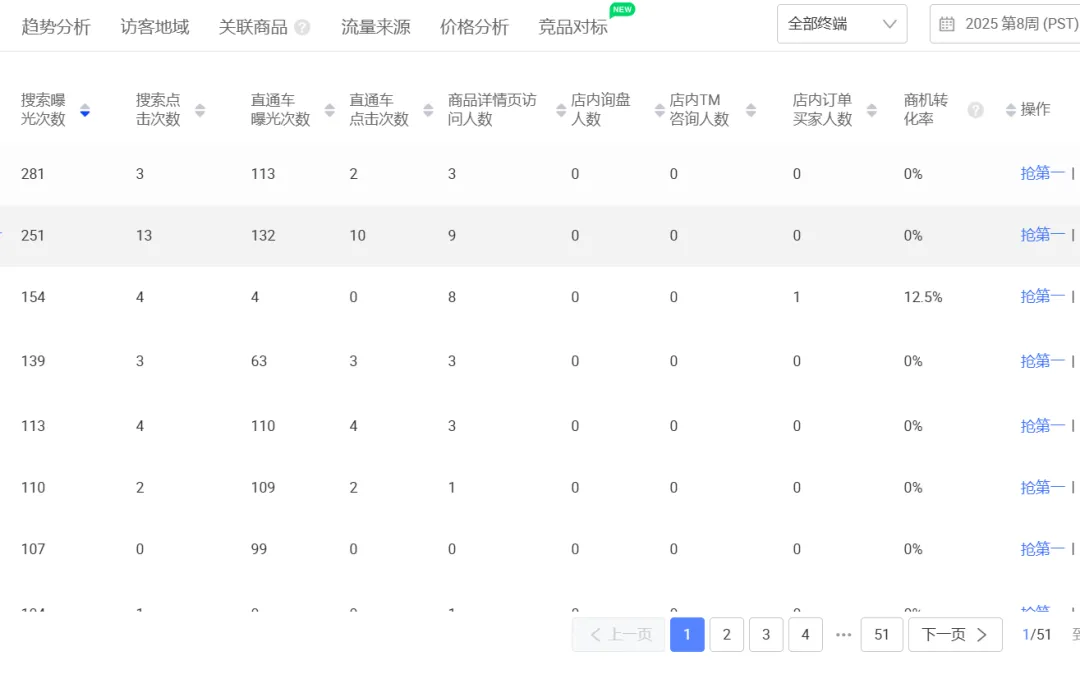1080x688 pixels.
Task: Go to pagination page 2
Action: click(x=727, y=634)
